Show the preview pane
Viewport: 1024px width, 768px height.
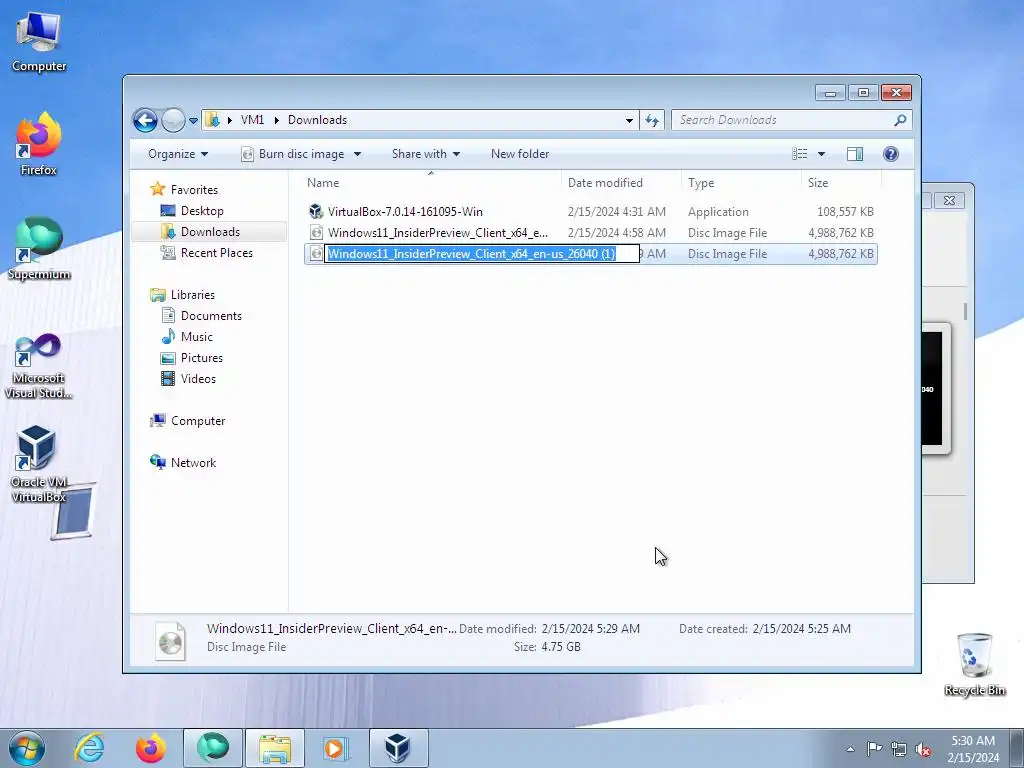(x=854, y=154)
